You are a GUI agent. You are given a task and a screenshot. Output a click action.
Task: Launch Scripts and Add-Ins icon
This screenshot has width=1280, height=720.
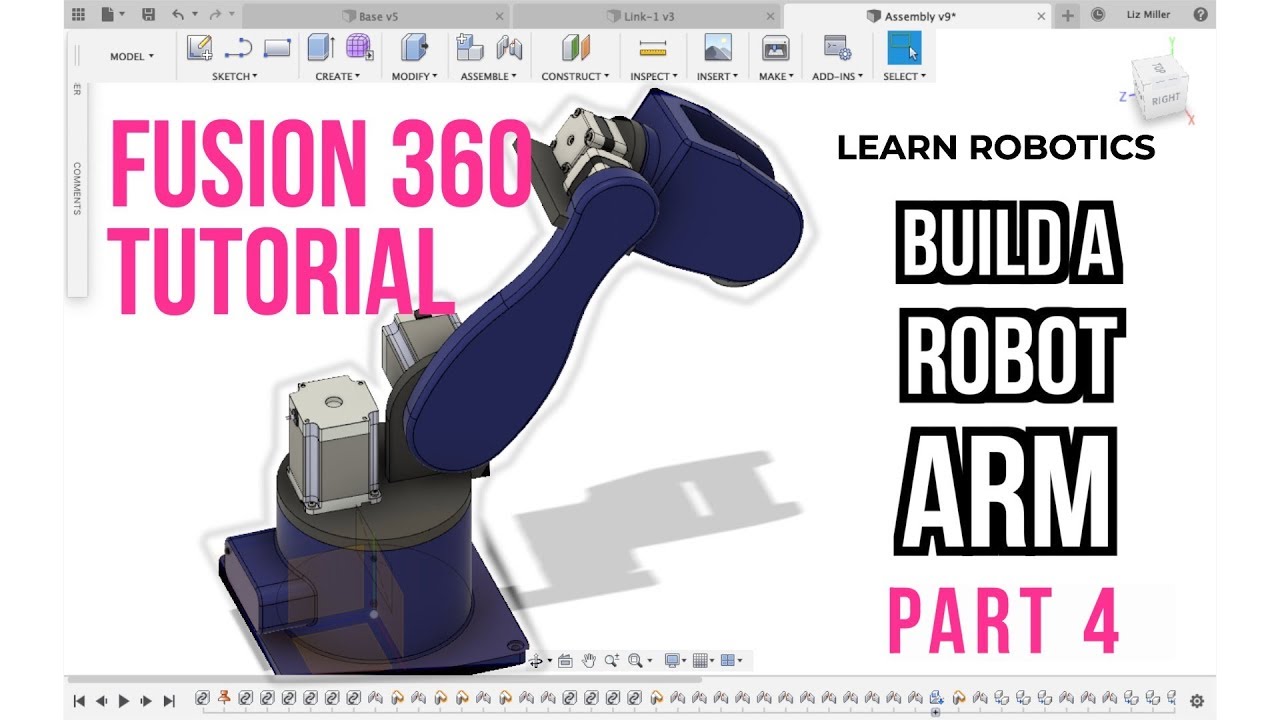pos(836,48)
